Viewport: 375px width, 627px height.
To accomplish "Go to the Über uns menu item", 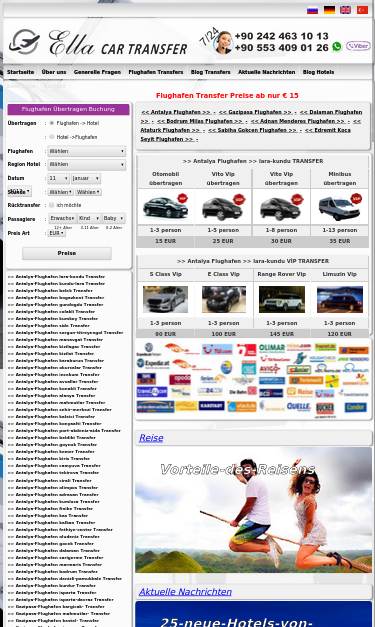I will coord(54,72).
